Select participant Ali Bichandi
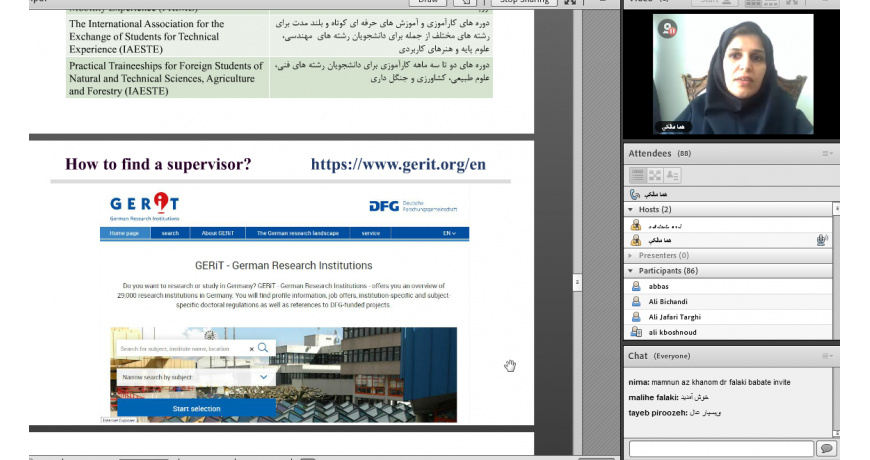 (668, 301)
